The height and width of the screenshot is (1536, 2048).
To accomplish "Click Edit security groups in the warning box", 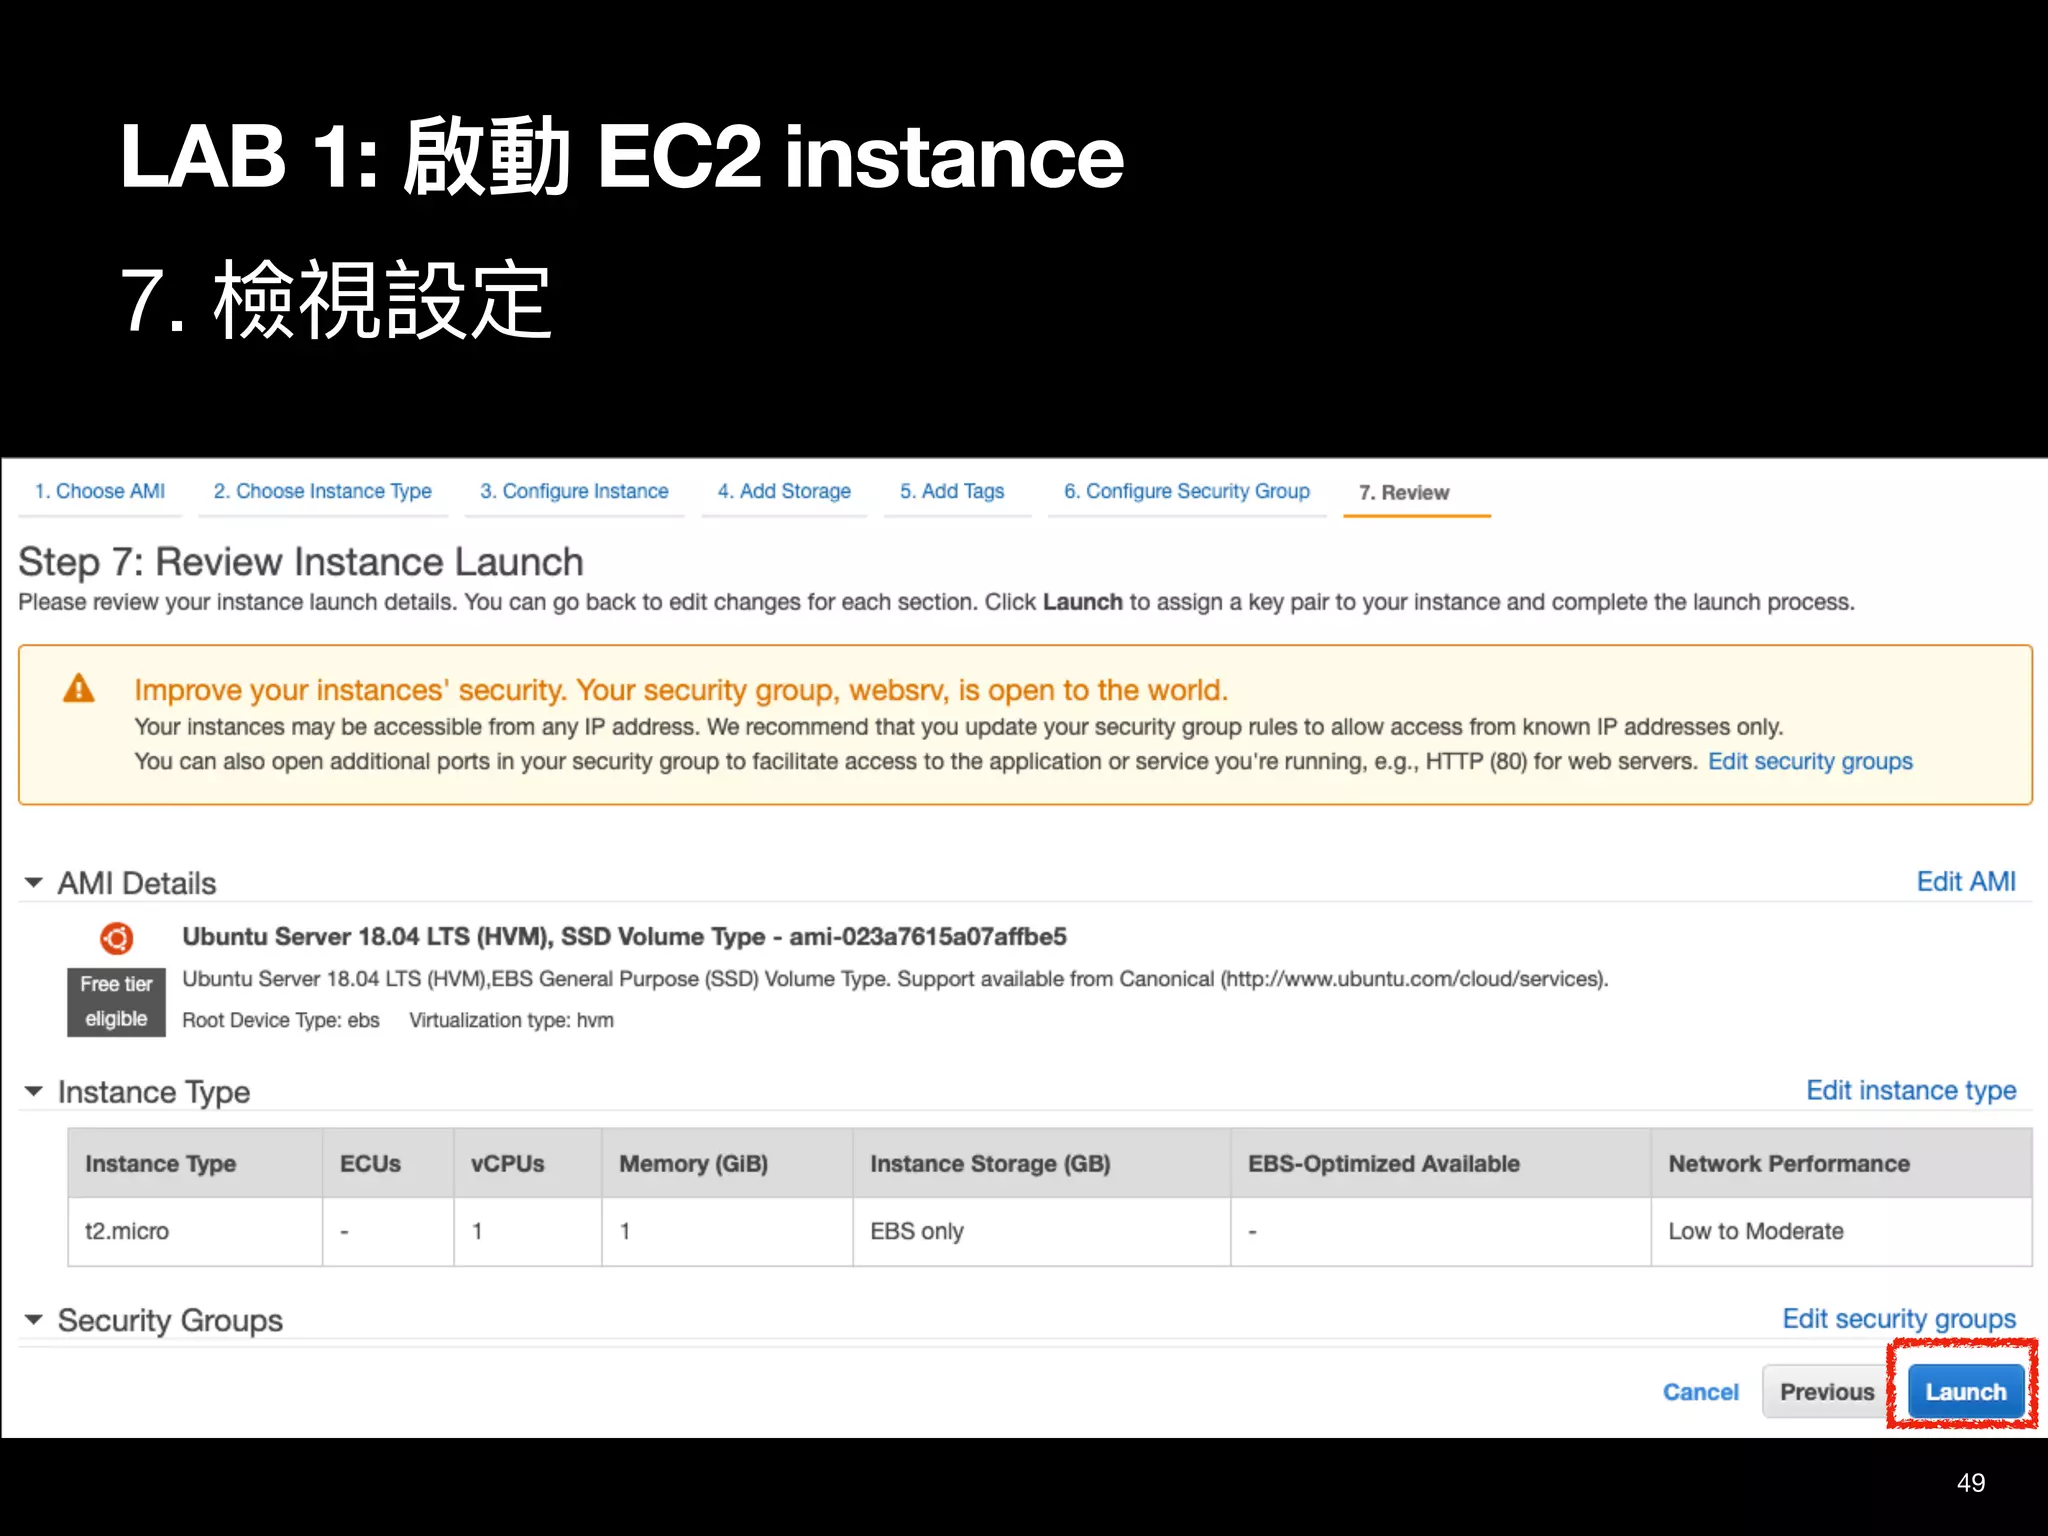I will 1810,762.
